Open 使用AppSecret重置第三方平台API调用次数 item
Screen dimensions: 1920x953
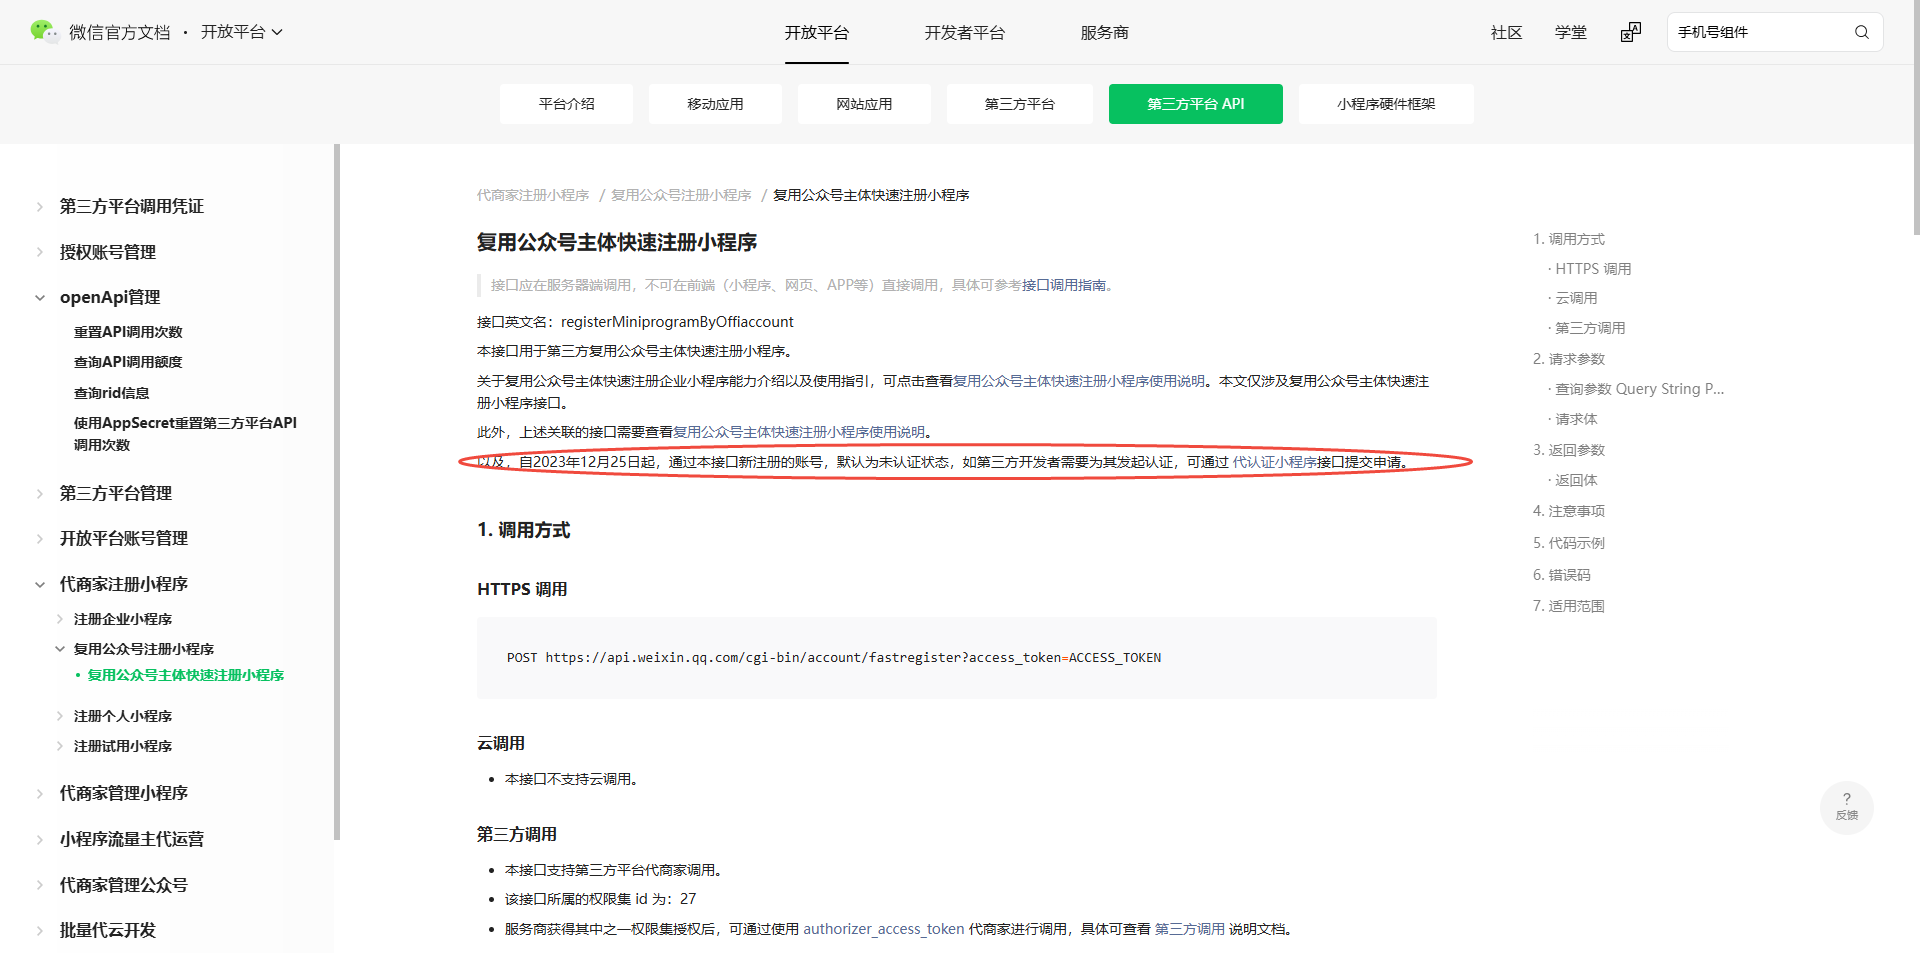(185, 434)
